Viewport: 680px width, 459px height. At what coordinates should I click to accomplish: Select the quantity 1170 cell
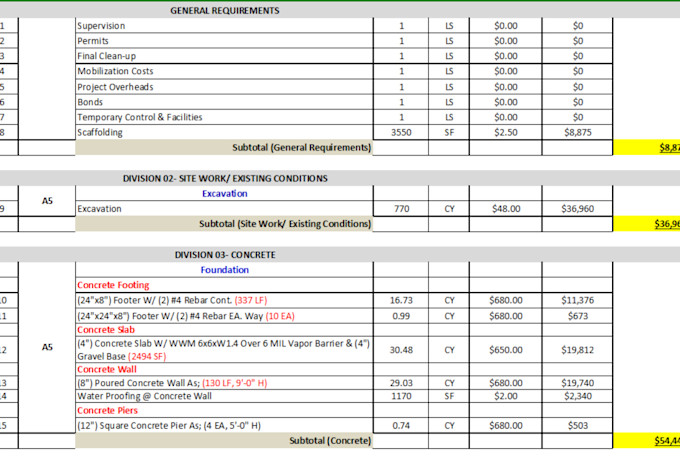point(401,396)
